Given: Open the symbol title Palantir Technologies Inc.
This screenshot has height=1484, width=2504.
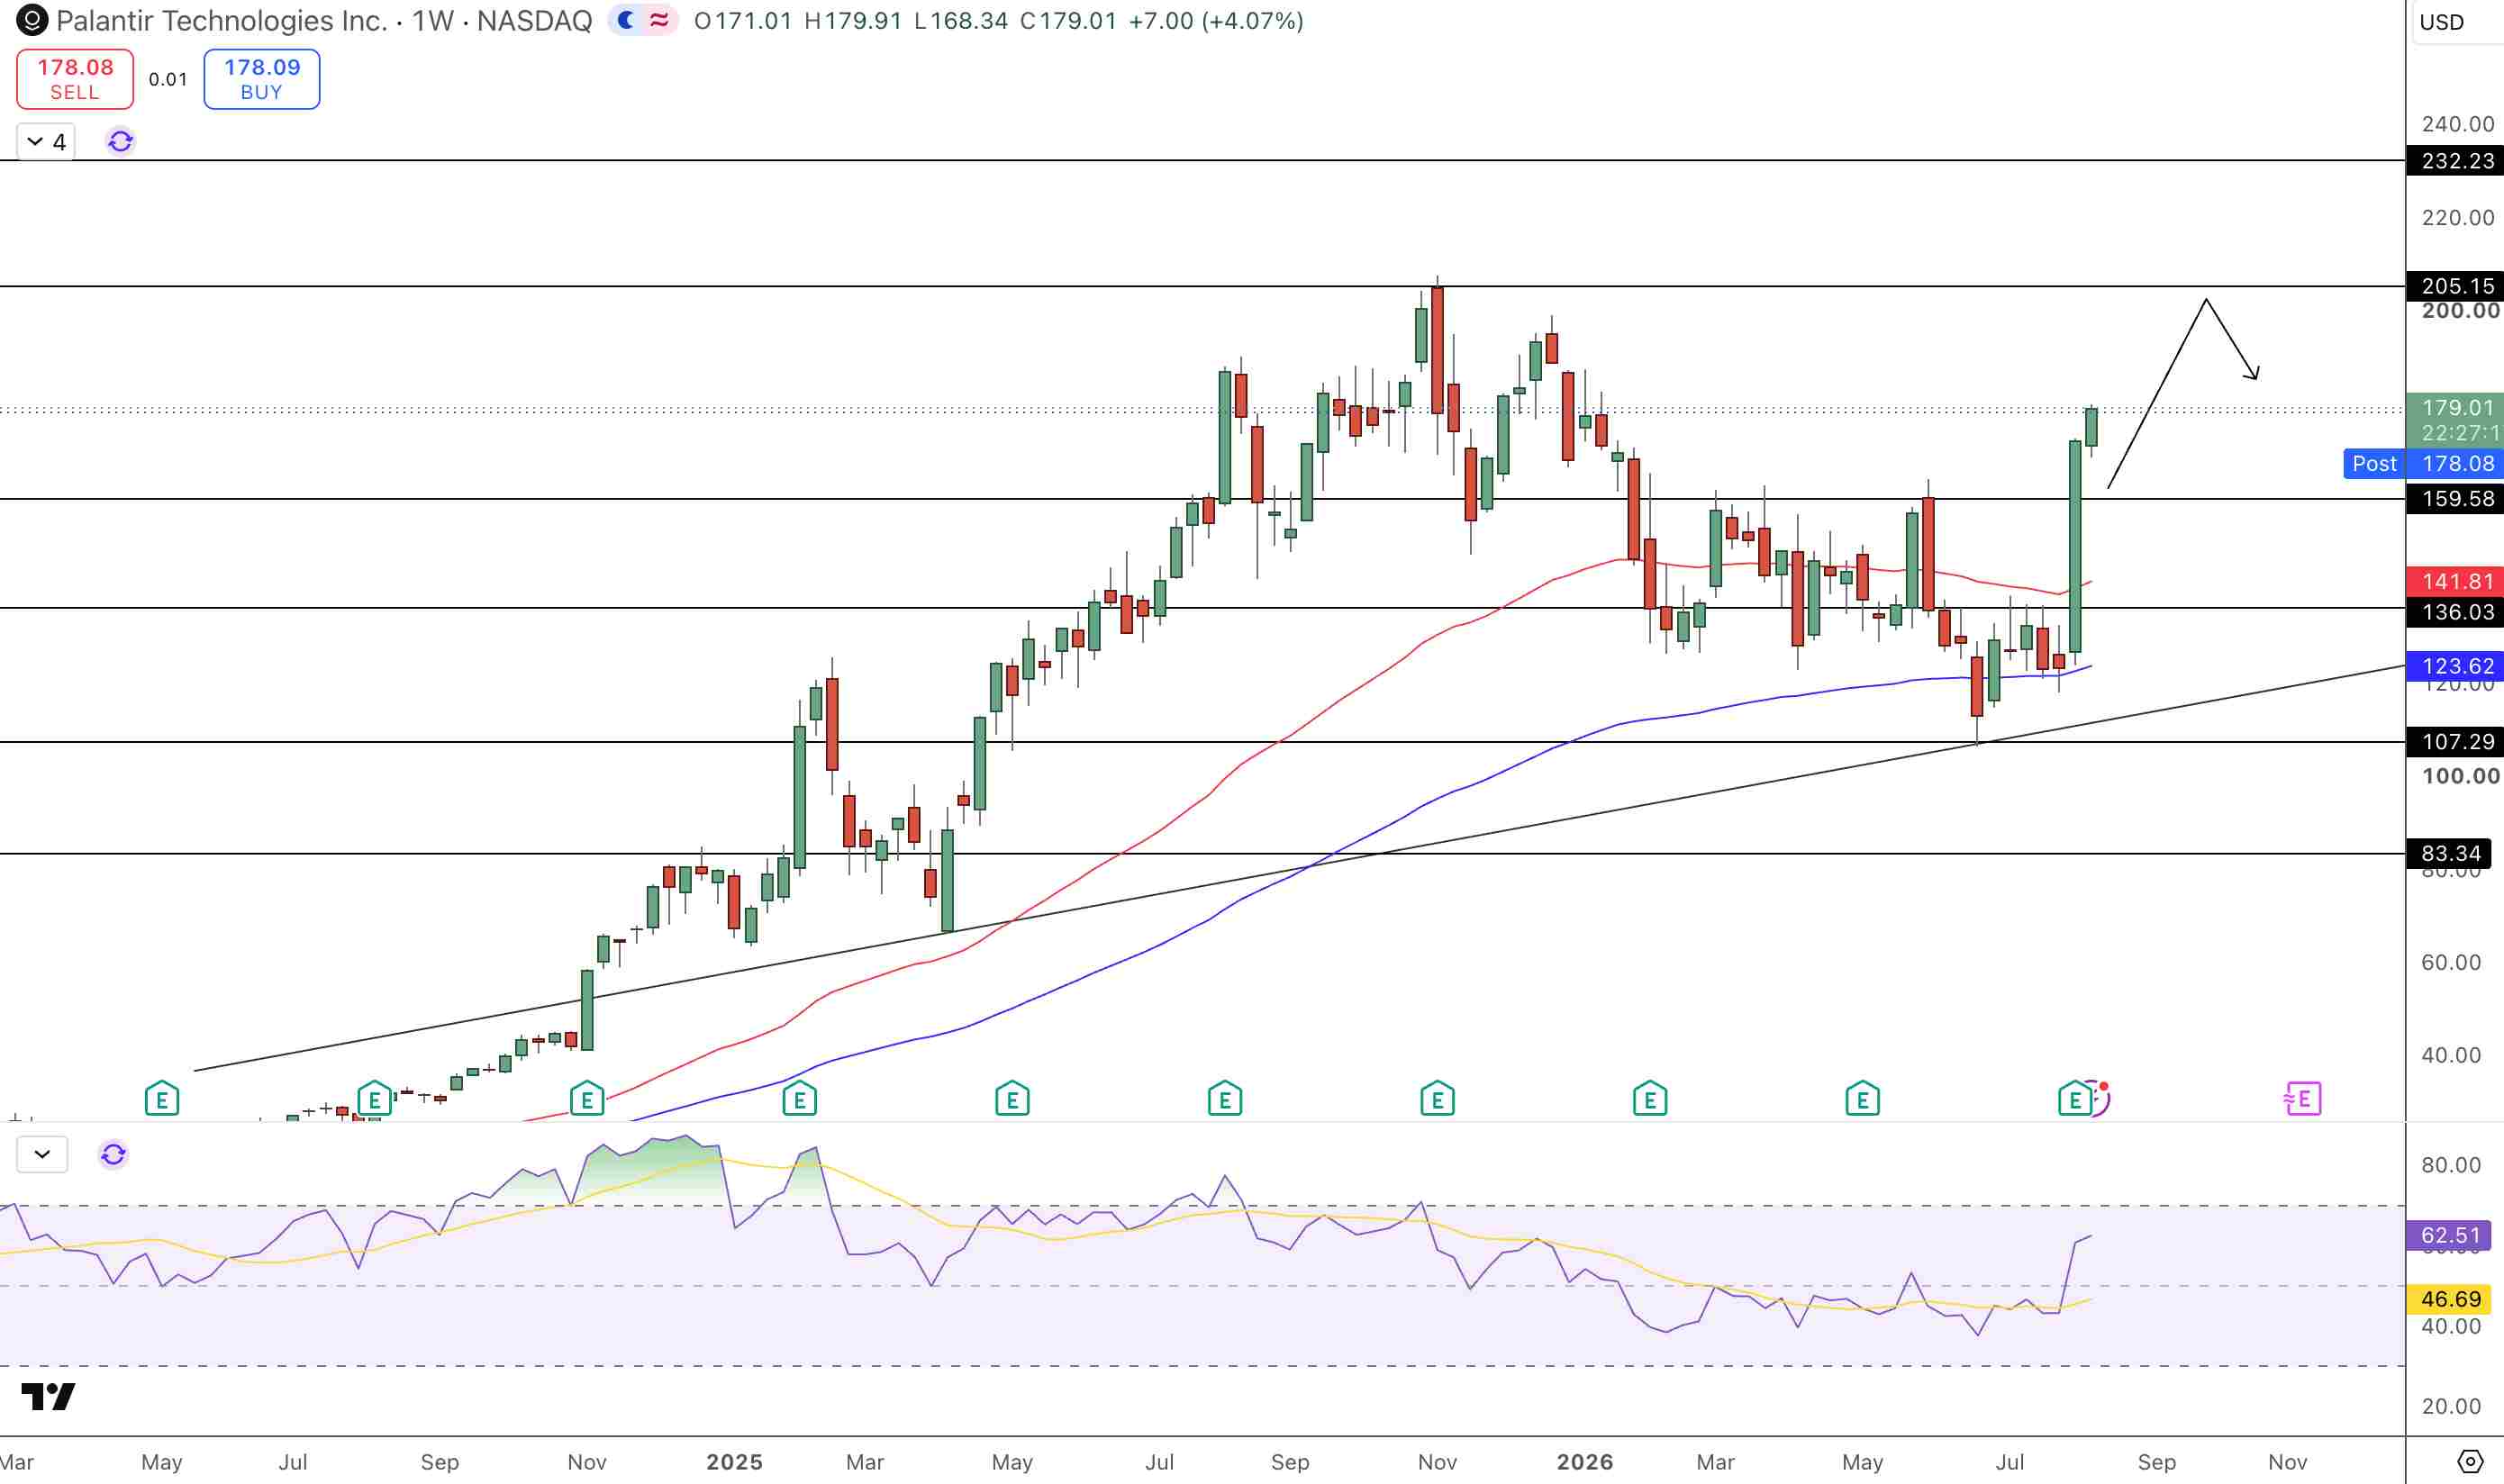Looking at the screenshot, I should [222, 21].
